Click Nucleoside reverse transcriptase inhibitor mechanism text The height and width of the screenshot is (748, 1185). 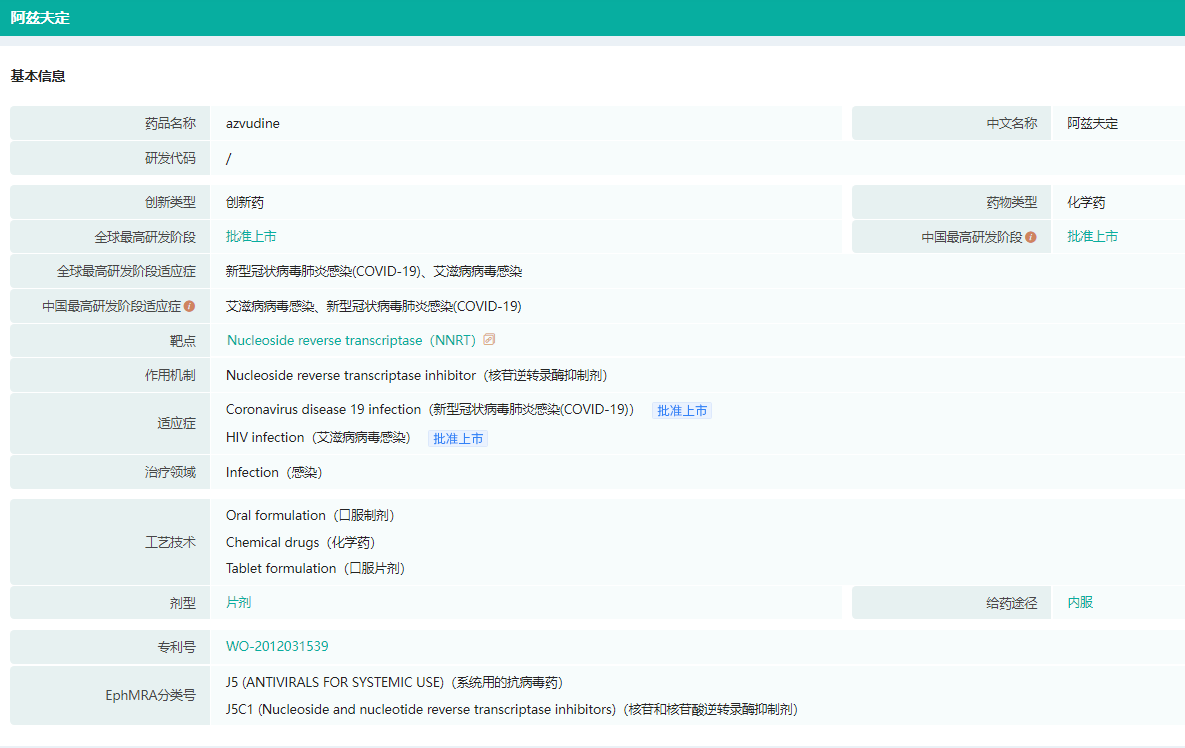tap(416, 375)
